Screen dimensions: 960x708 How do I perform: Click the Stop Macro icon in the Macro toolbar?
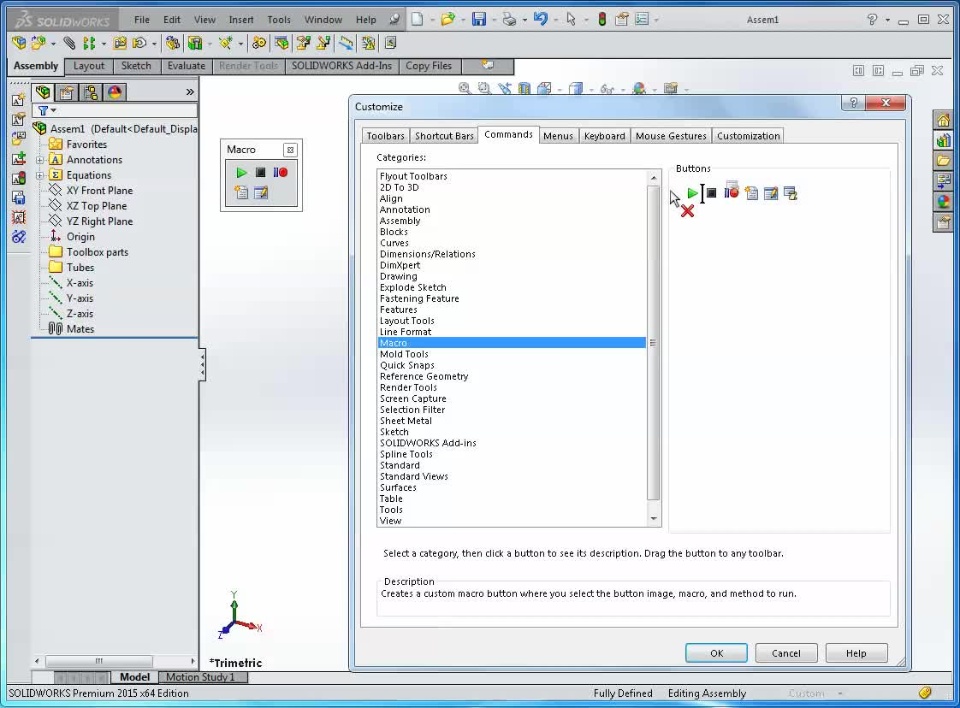pyautogui.click(x=260, y=173)
